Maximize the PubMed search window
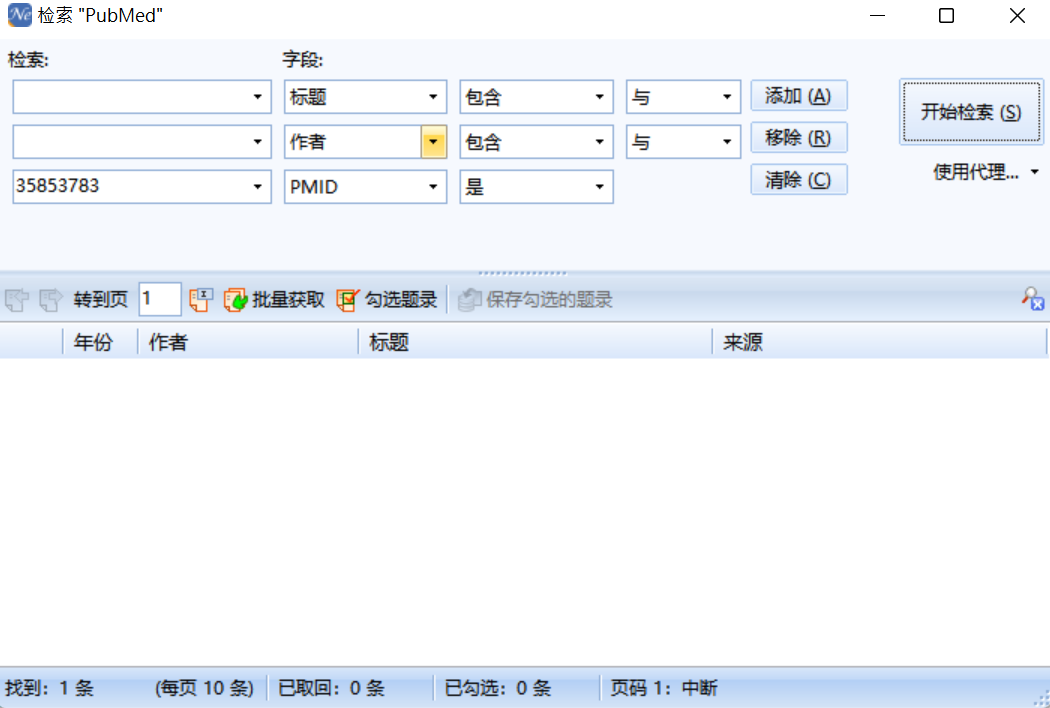The image size is (1050, 708). pos(946,15)
